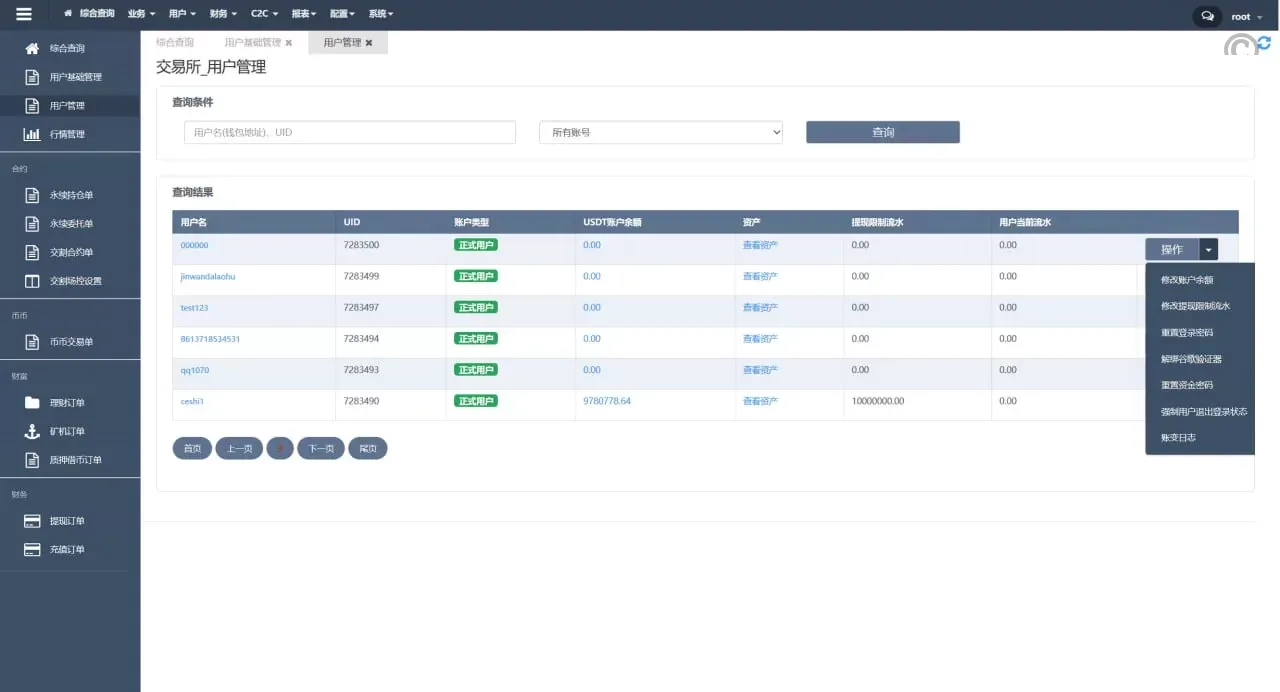The width and height of the screenshot is (1280, 692).
Task: Click the home icon for 综合查询 in sidebar
Action: point(32,48)
